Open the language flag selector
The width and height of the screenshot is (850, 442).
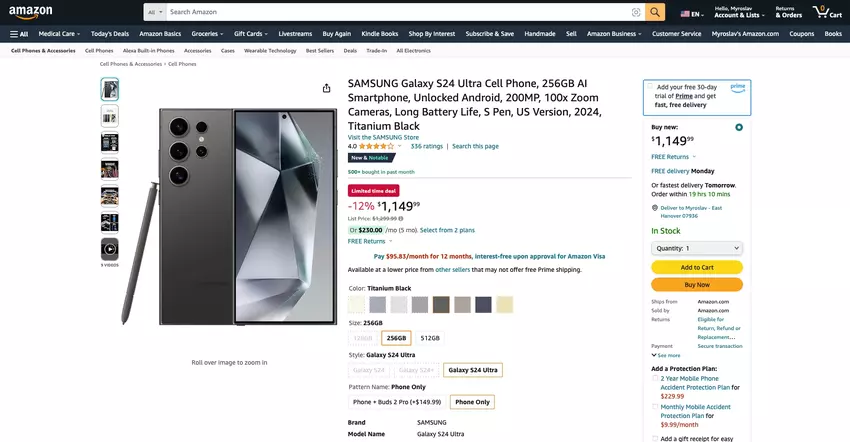tap(691, 14)
